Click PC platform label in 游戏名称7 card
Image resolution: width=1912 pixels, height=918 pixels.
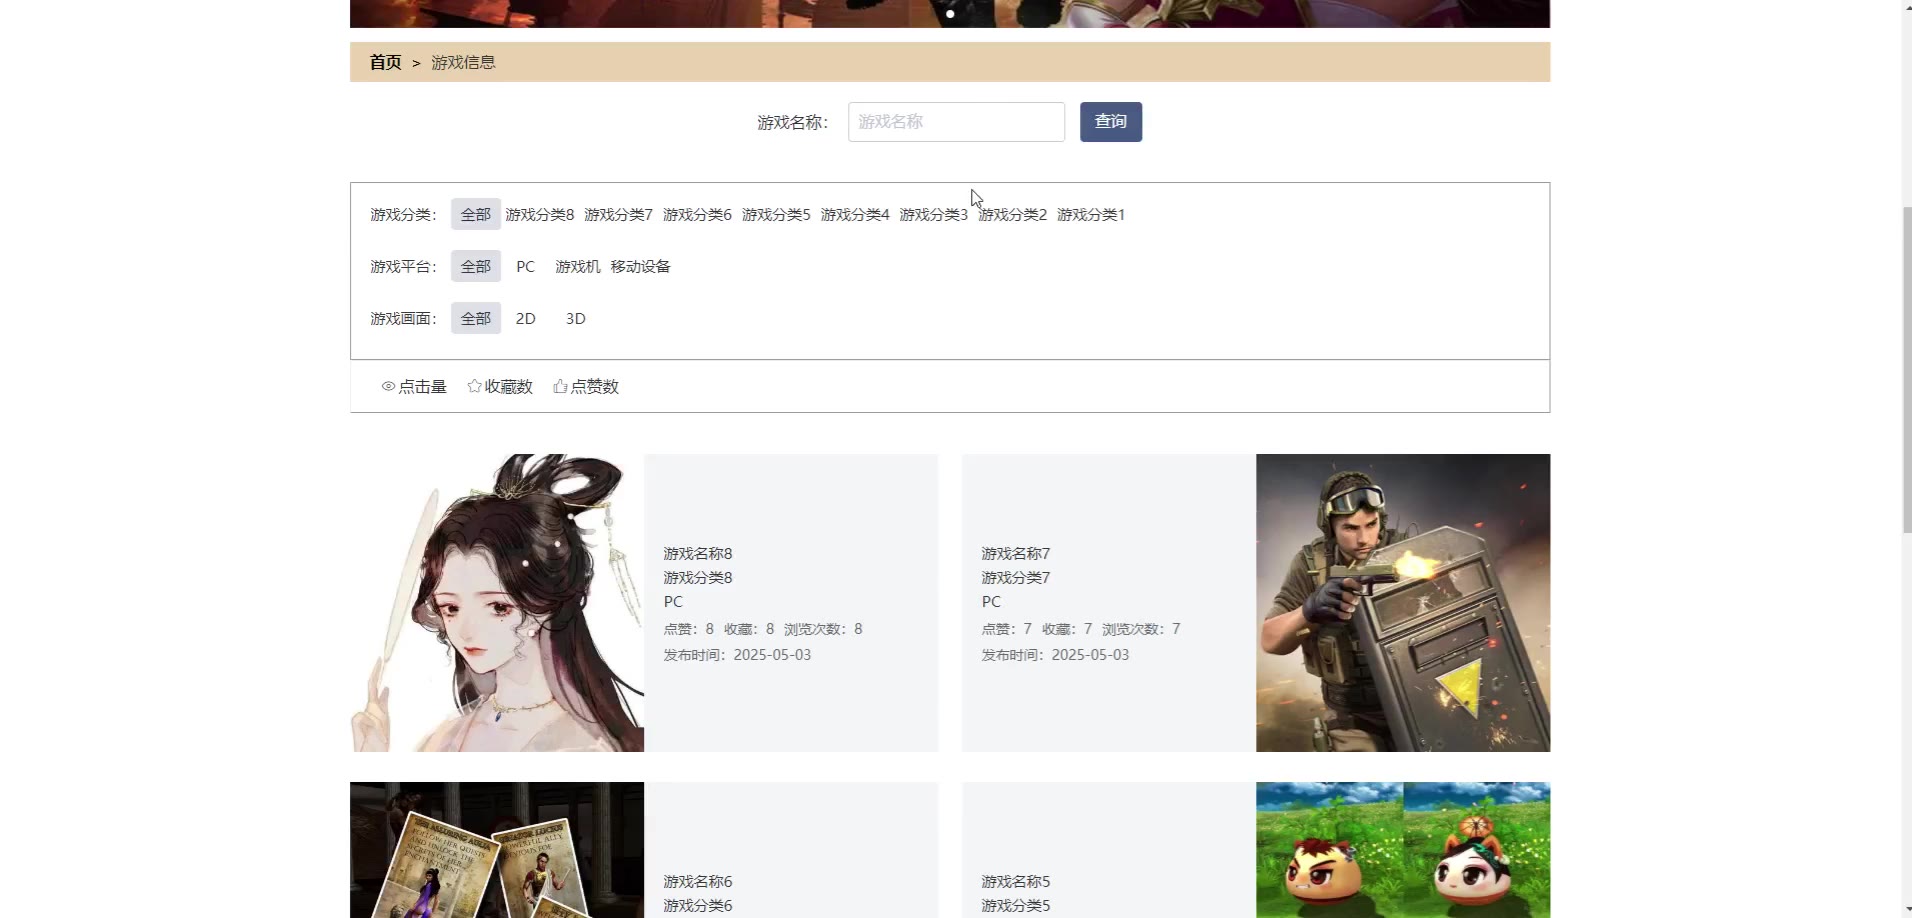[x=991, y=601]
